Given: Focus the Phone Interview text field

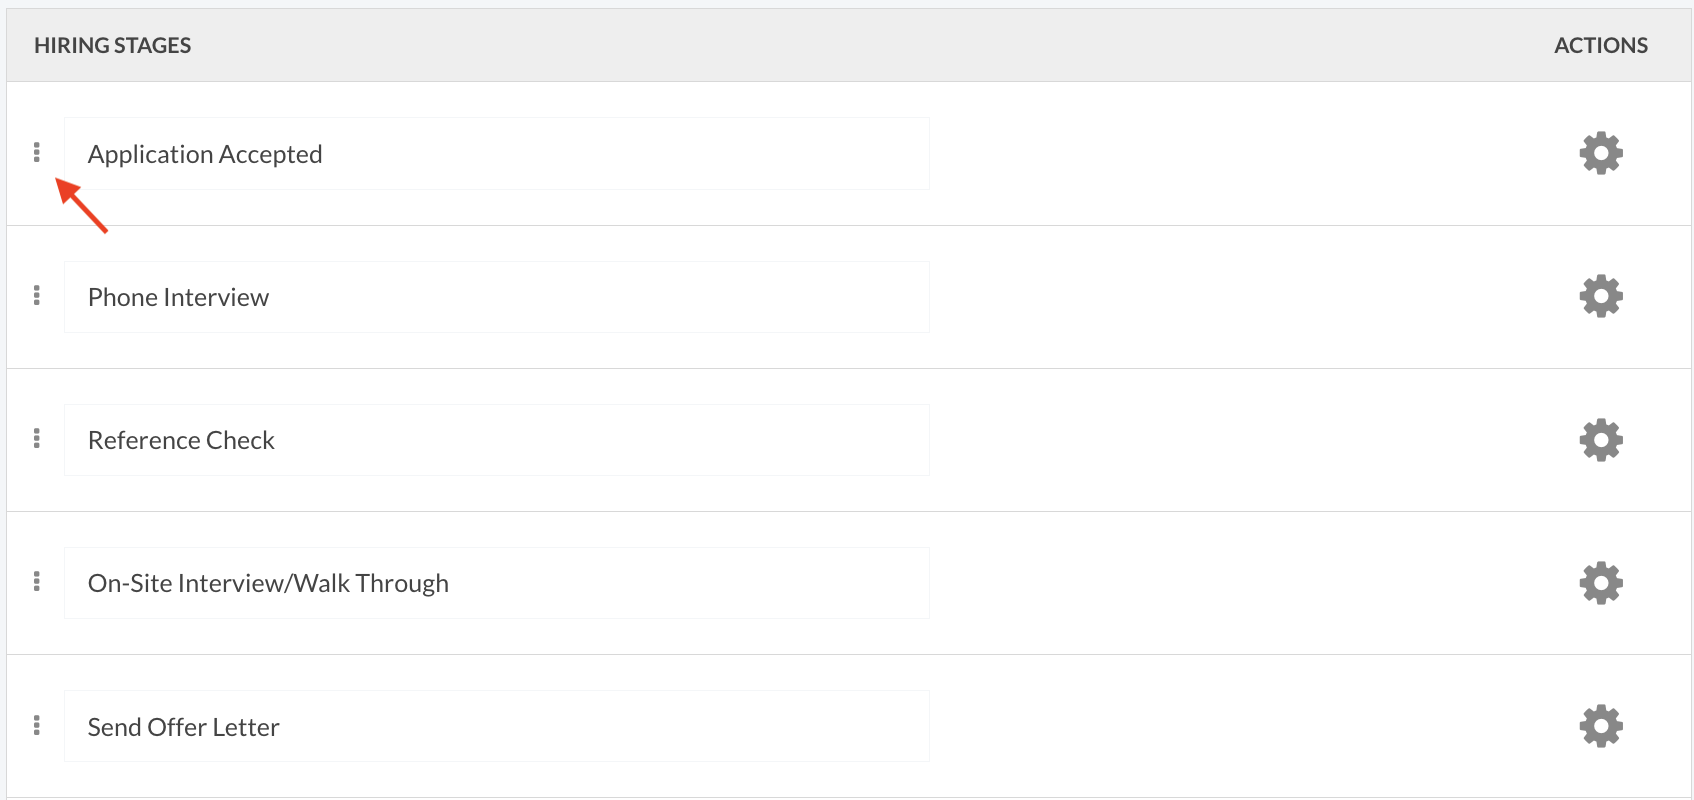Looking at the screenshot, I should [497, 297].
